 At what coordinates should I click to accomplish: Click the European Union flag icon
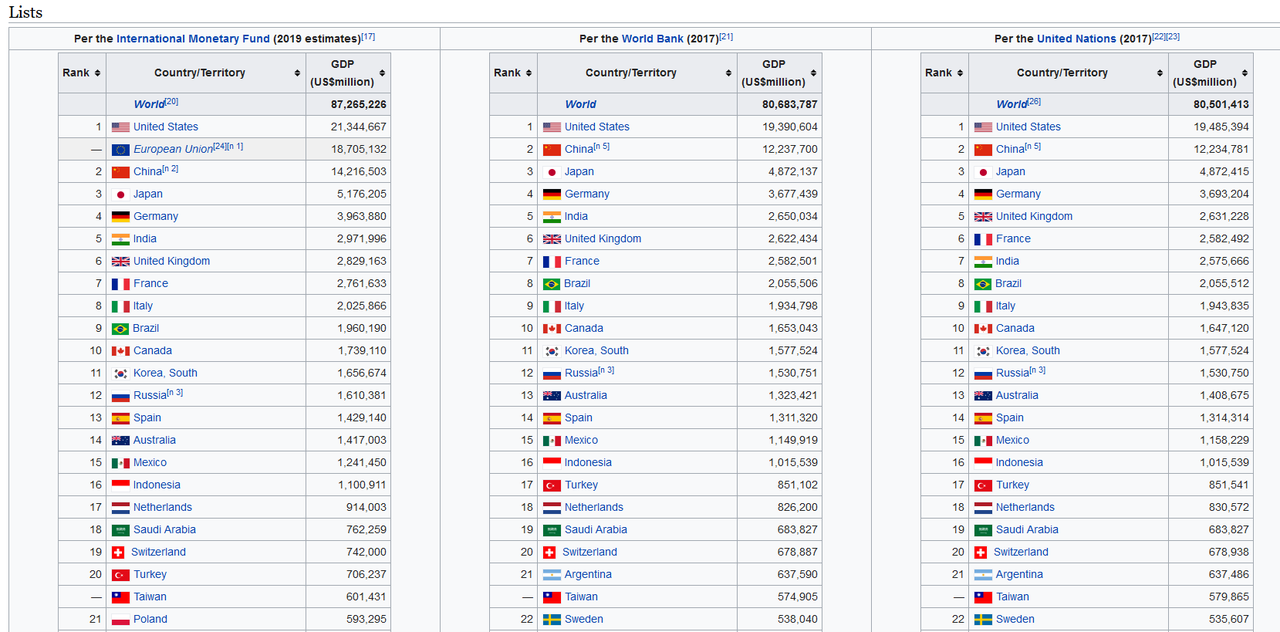click(120, 149)
